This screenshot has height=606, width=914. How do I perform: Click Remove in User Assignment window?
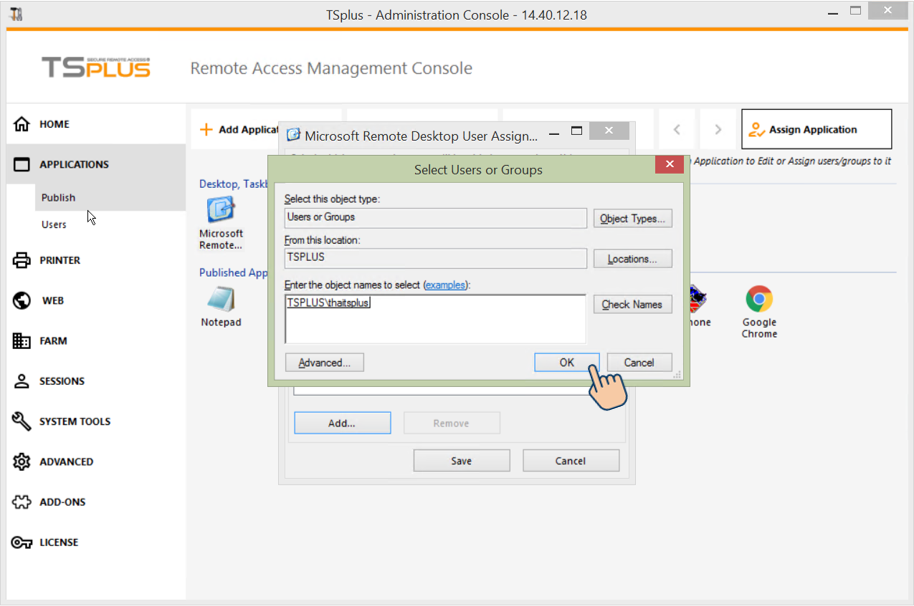pyautogui.click(x=451, y=423)
